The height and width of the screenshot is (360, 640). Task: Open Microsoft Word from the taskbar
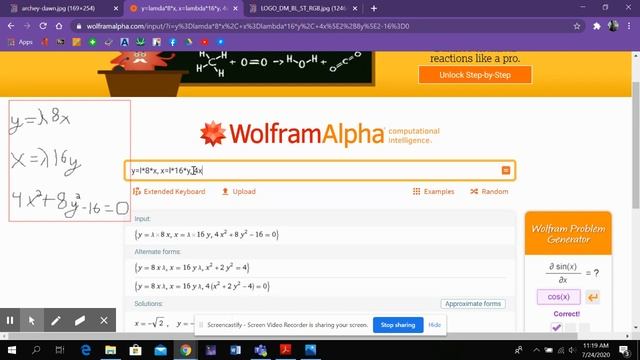point(236,350)
